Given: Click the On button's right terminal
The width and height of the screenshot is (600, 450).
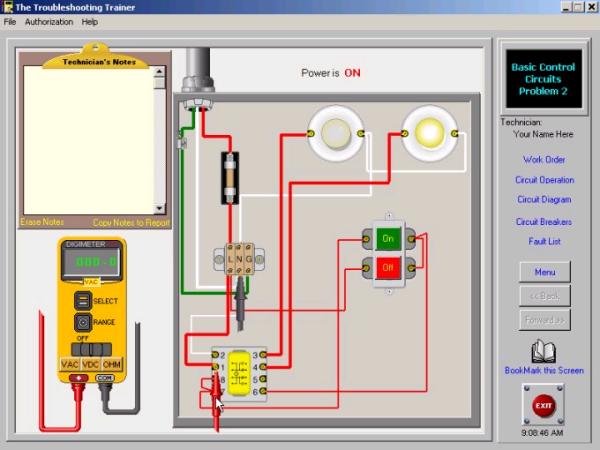Looking at the screenshot, I should click(x=411, y=239).
